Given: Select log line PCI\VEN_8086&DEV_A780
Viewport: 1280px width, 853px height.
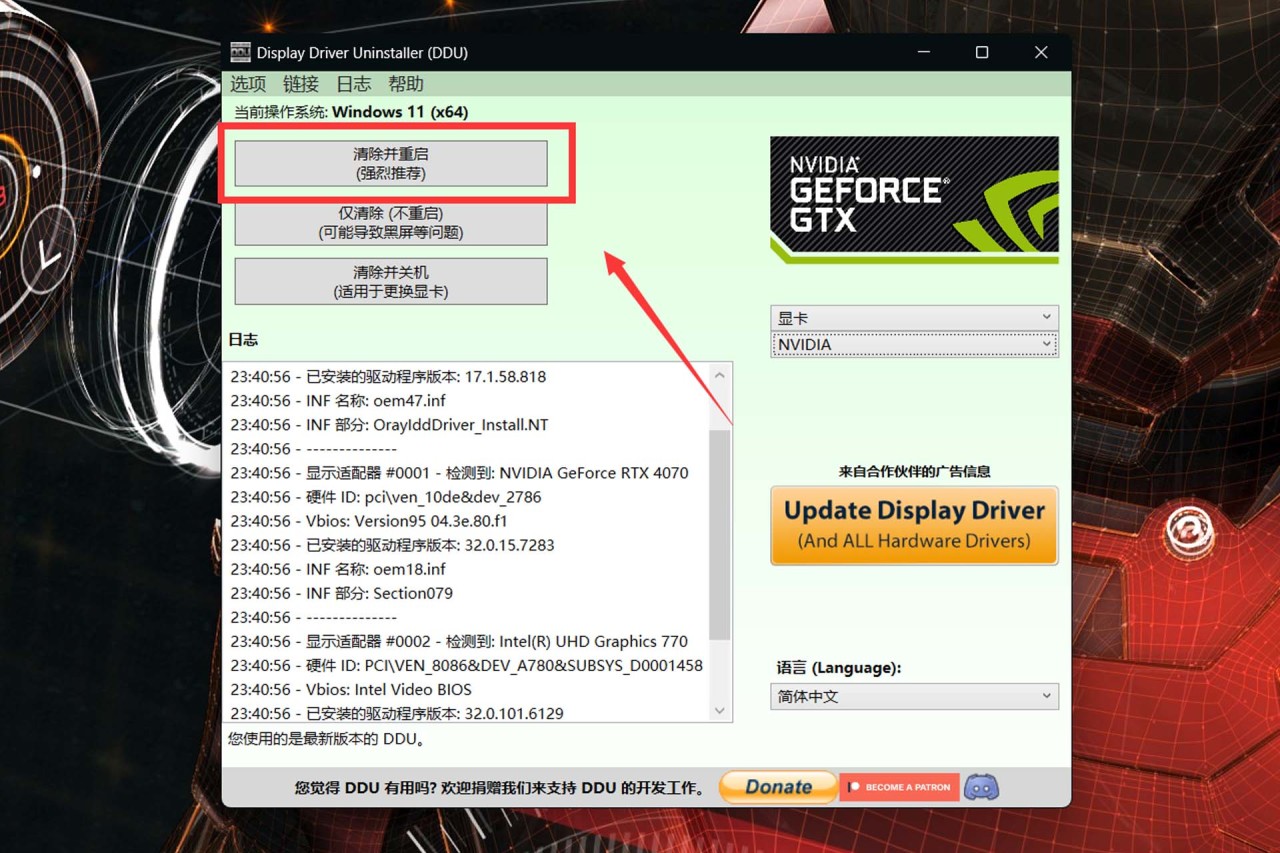Looking at the screenshot, I should [x=466, y=665].
